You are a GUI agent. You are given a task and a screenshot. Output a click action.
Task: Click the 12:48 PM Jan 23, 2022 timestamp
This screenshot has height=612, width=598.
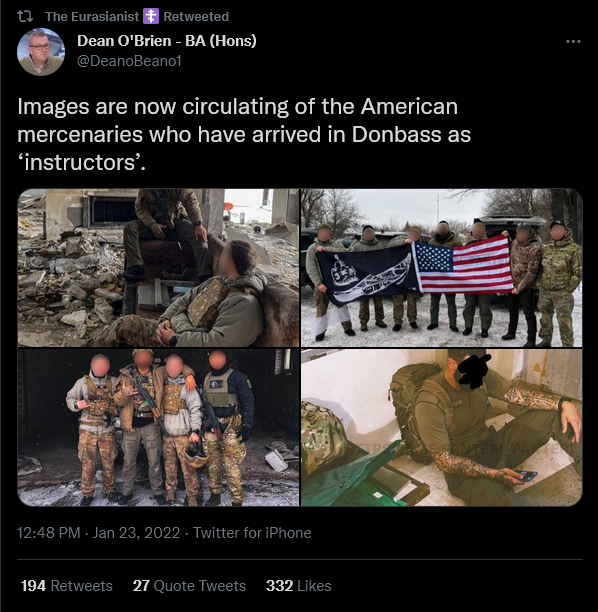(x=98, y=533)
